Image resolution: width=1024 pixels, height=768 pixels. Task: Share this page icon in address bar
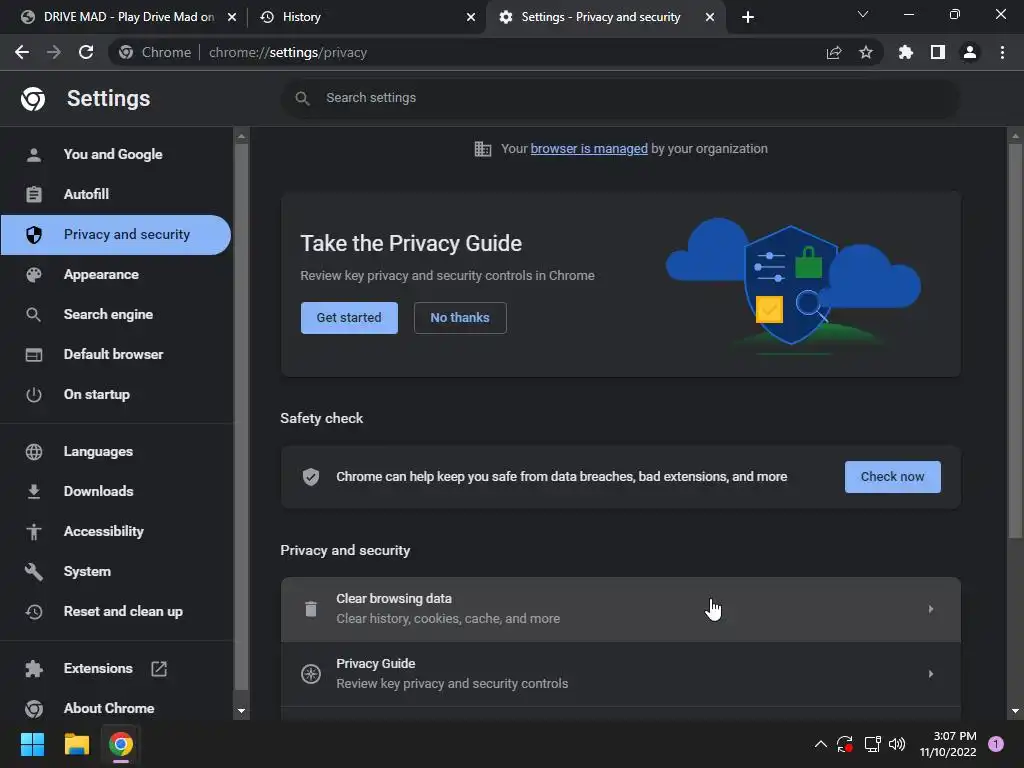click(833, 52)
